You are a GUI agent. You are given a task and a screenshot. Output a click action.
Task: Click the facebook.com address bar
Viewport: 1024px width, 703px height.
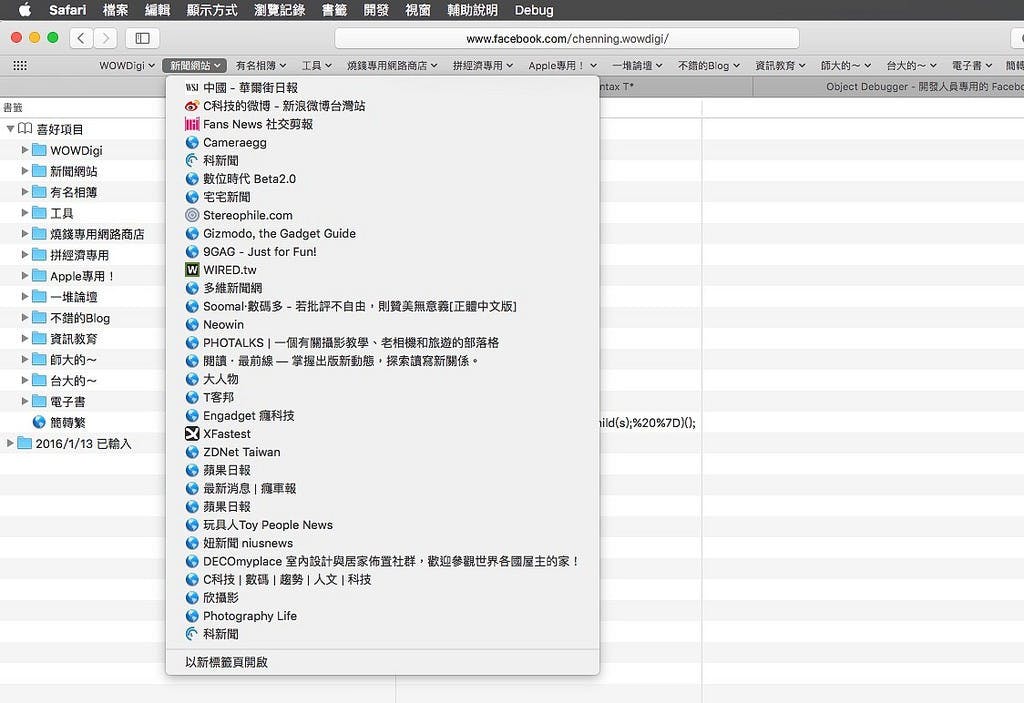tap(566, 39)
